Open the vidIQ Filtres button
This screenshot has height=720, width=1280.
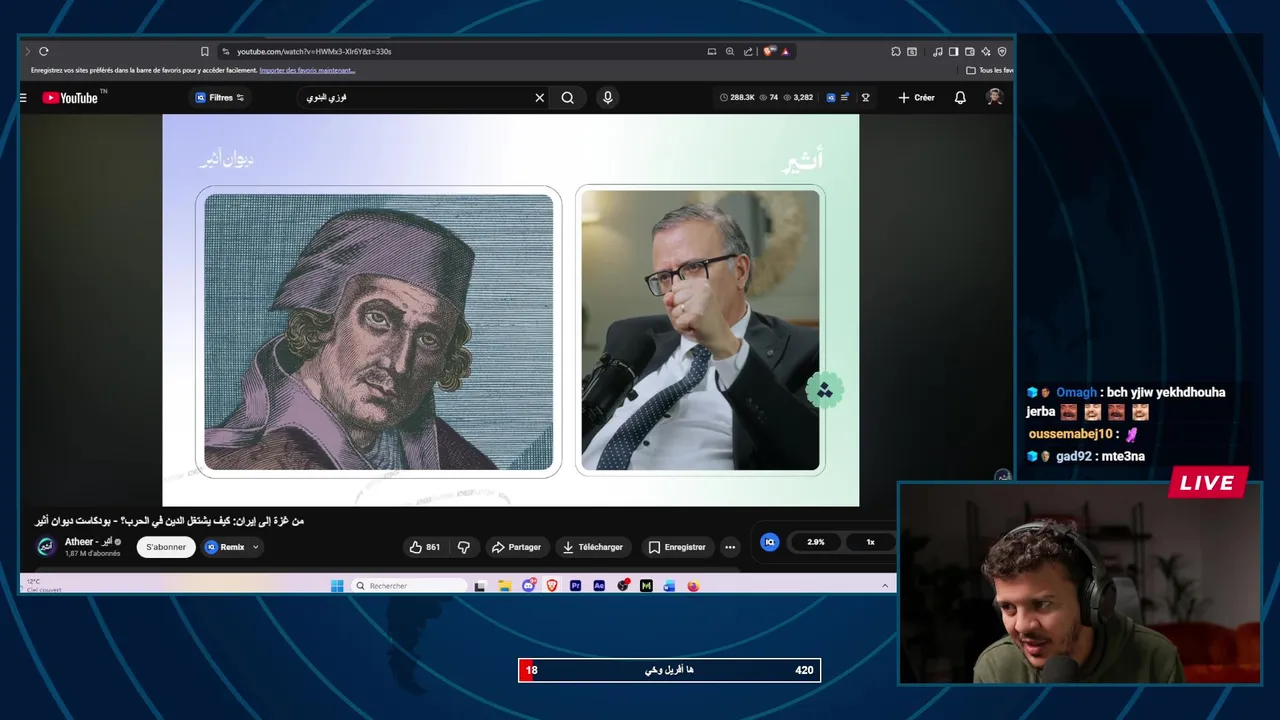219,98
